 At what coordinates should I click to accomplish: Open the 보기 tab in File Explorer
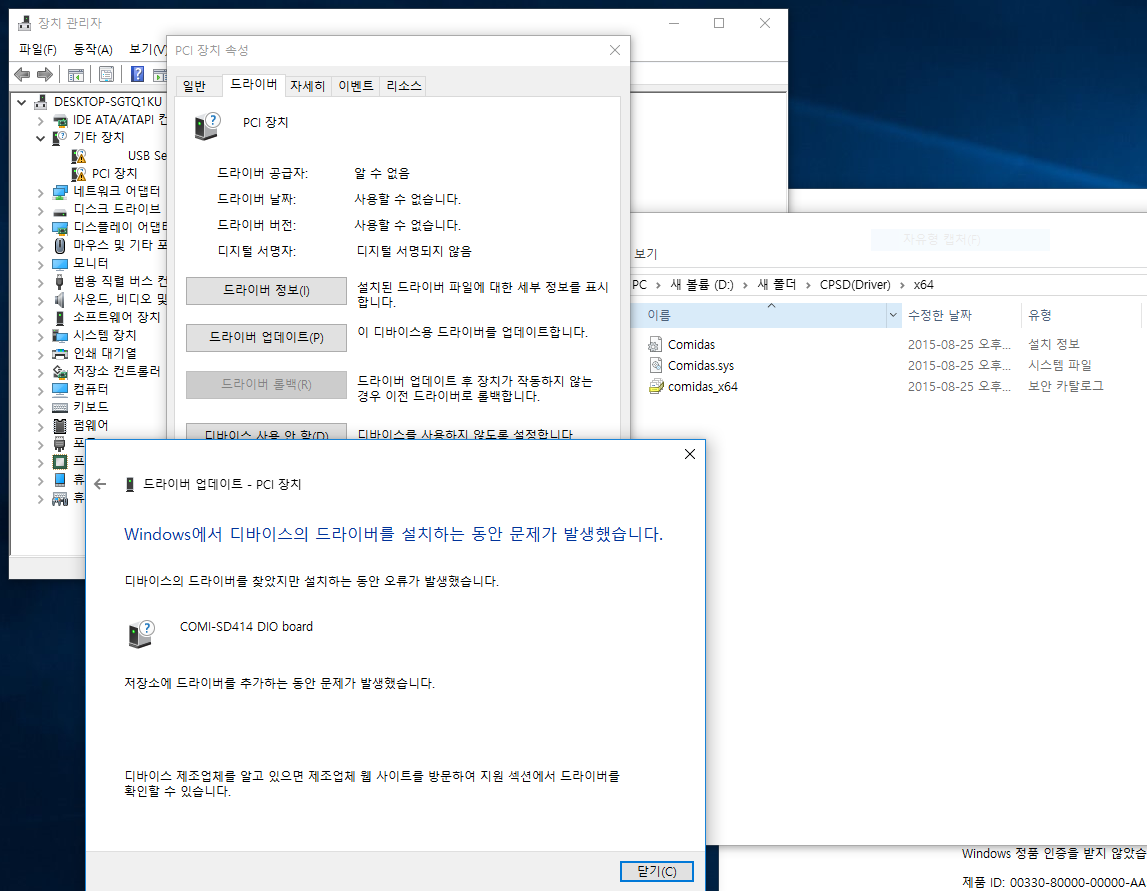tap(646, 254)
